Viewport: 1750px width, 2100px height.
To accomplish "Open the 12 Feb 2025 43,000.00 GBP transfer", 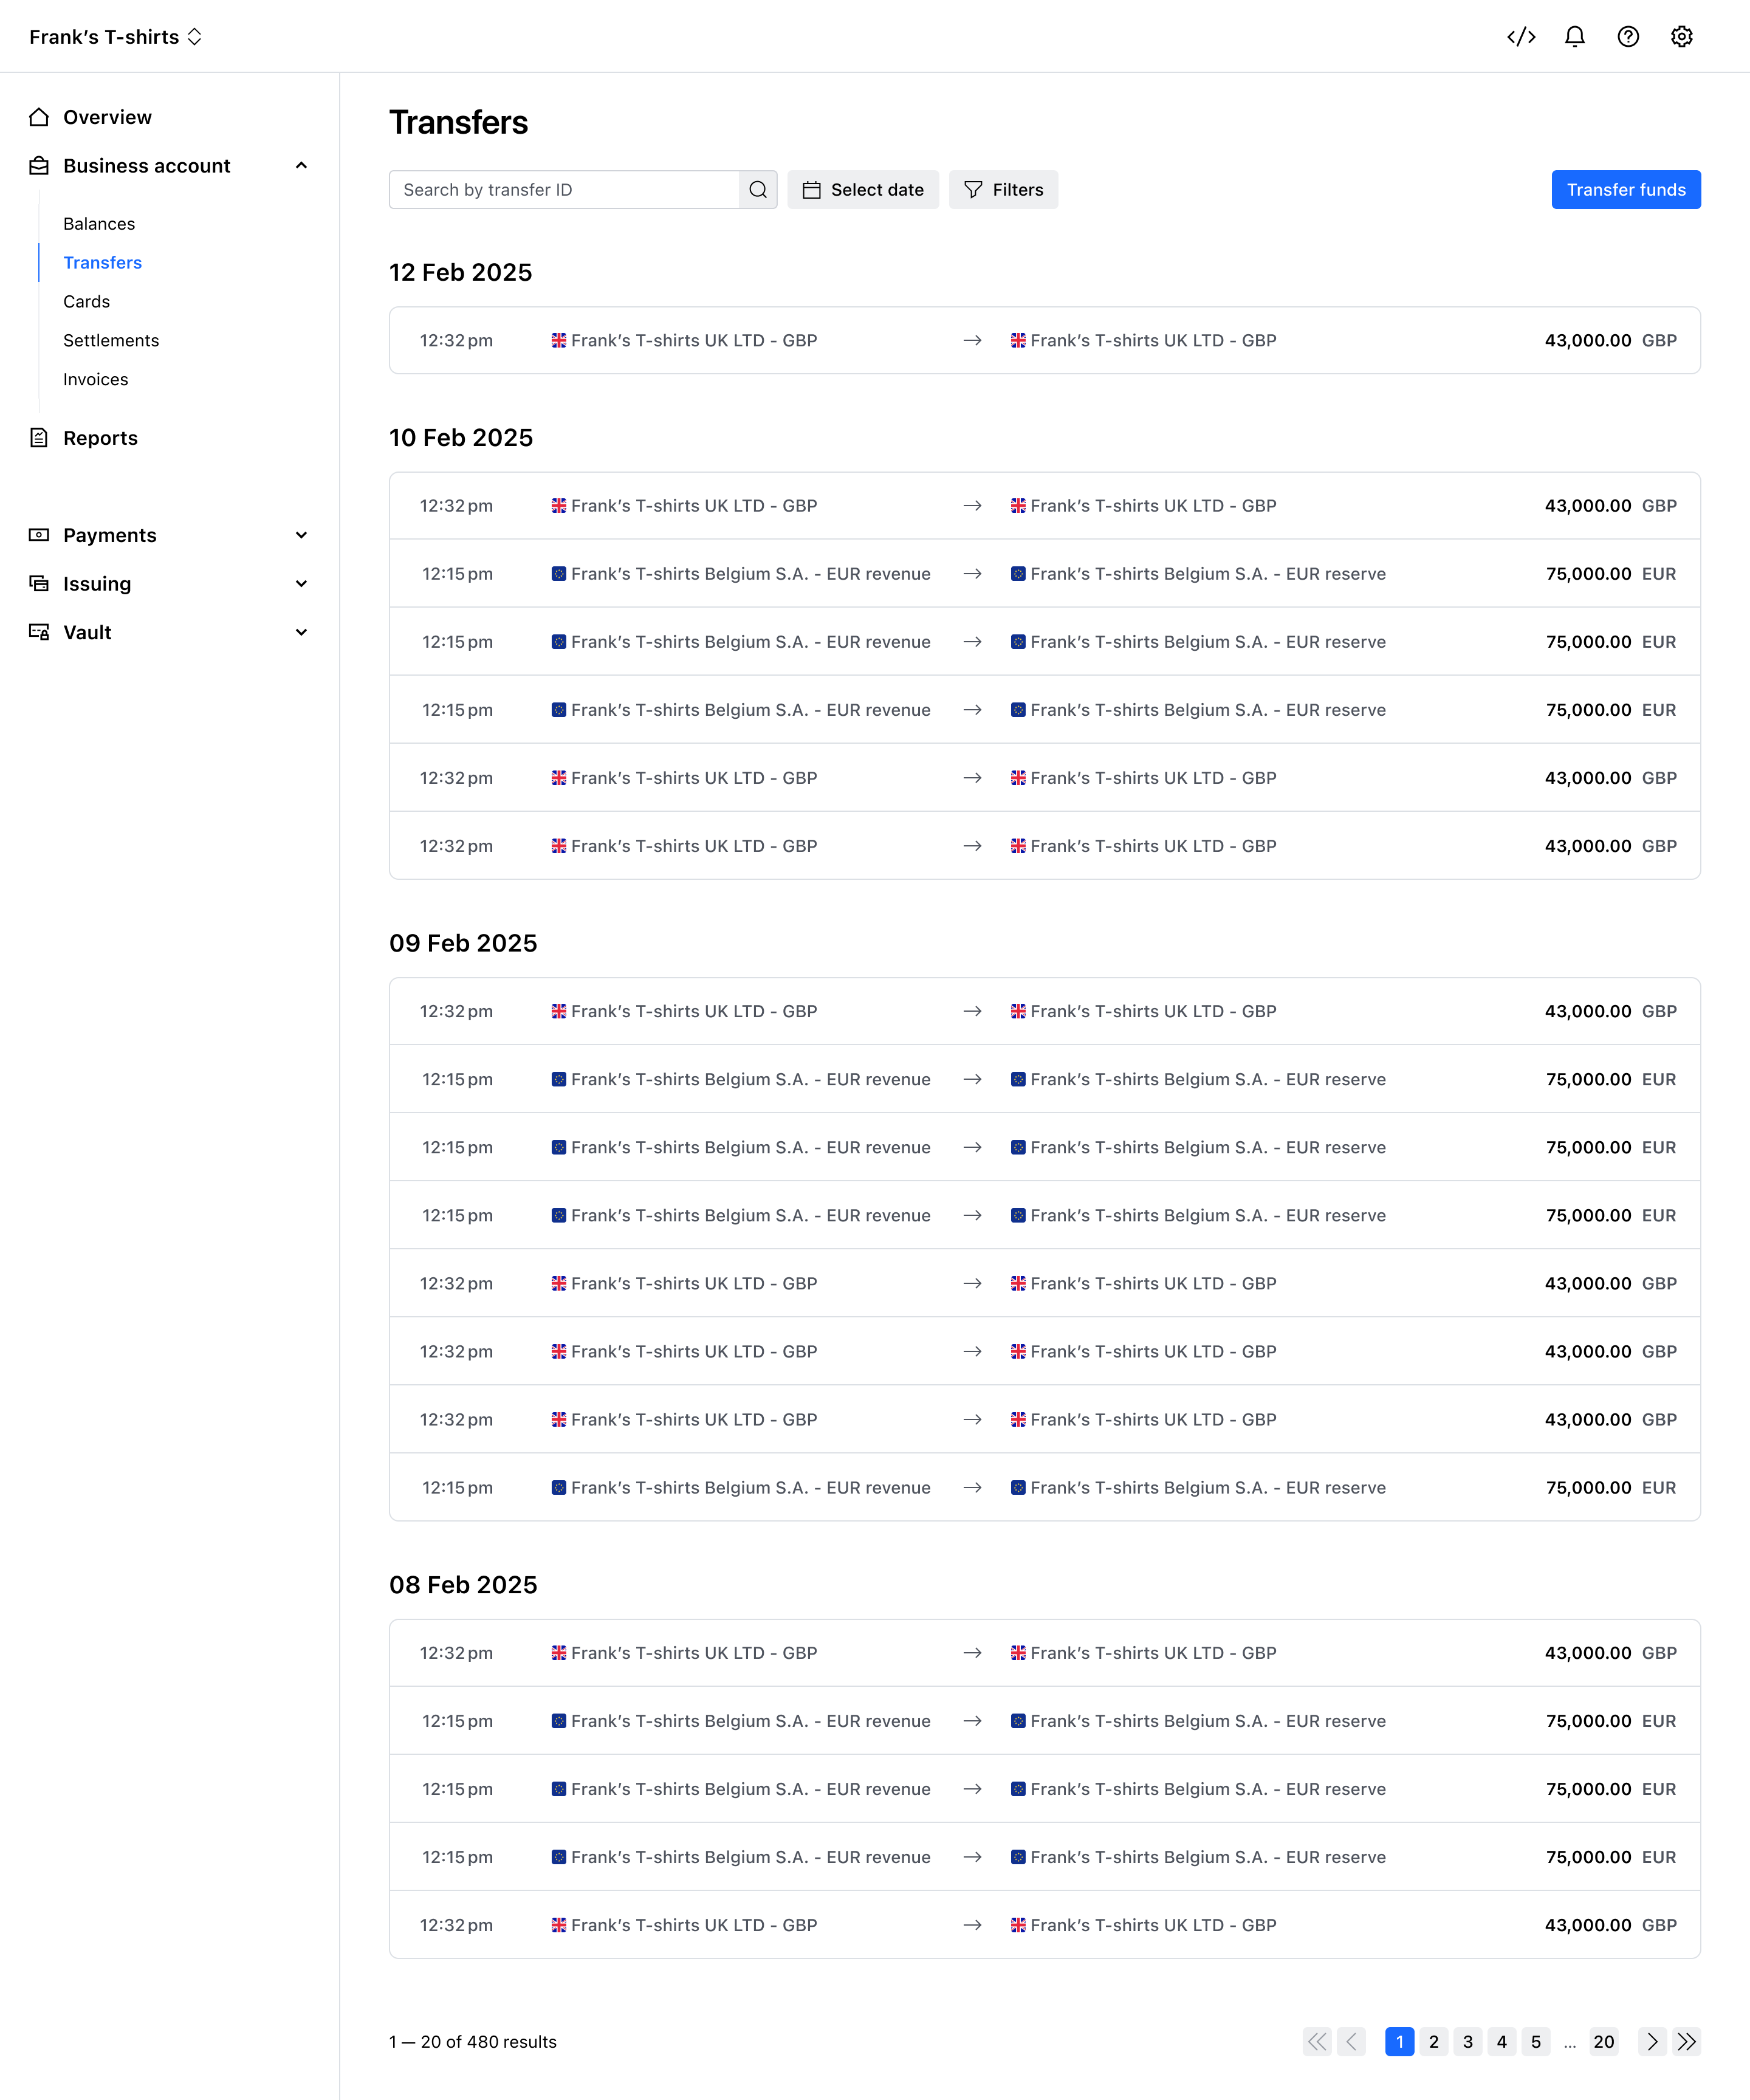I will (1045, 341).
